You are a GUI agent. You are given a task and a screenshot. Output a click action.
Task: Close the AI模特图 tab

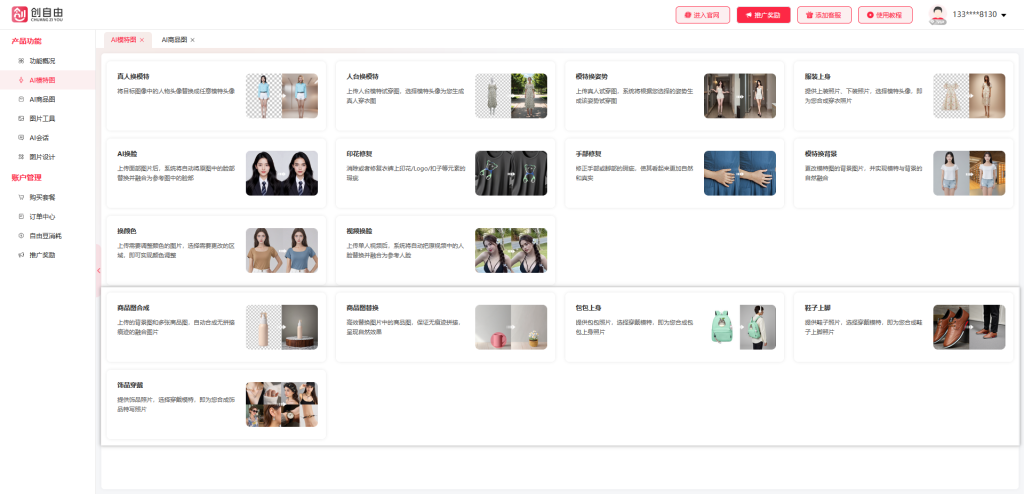(142, 40)
